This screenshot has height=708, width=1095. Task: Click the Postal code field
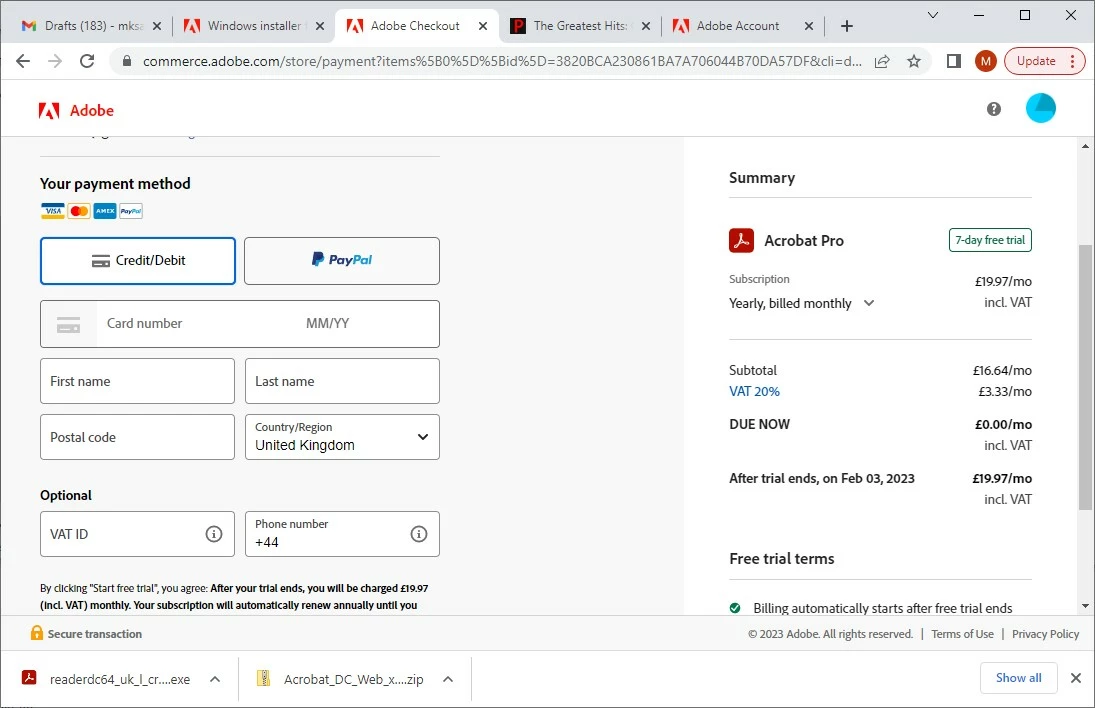tap(138, 437)
